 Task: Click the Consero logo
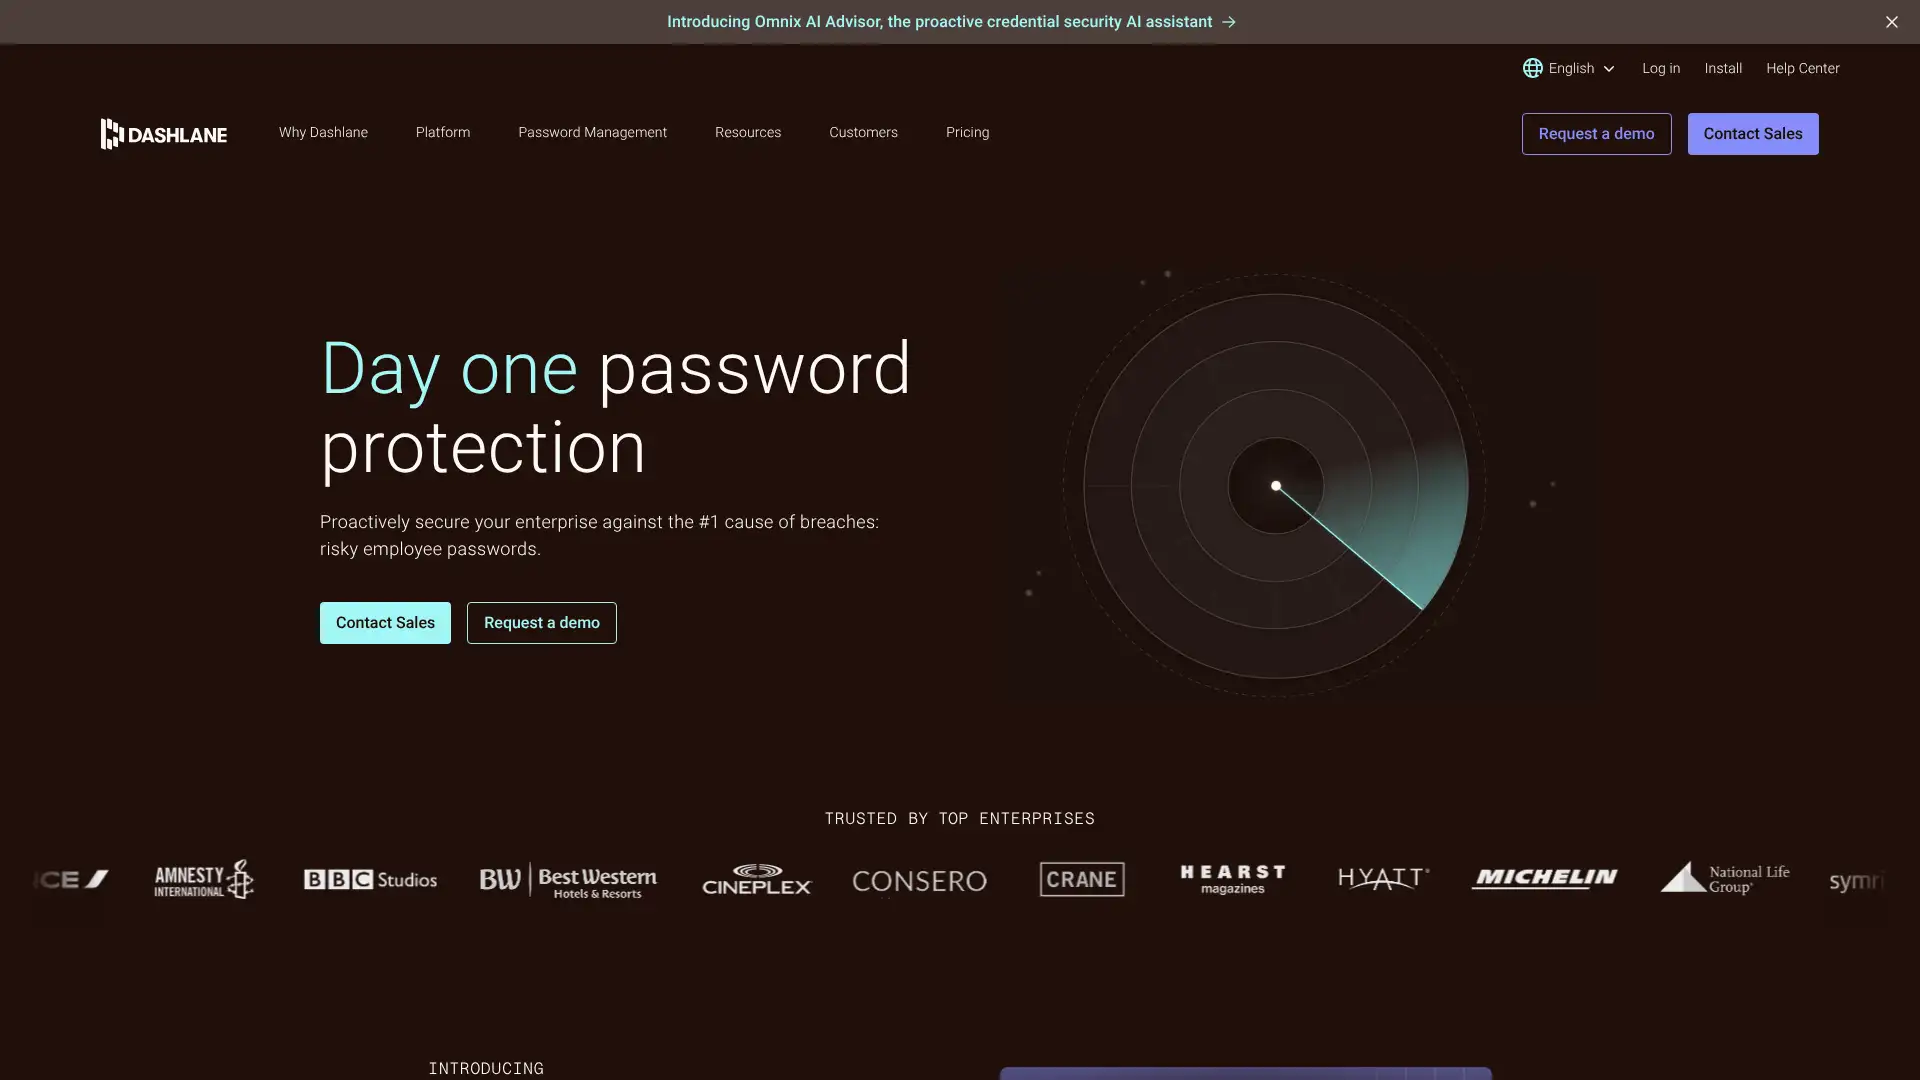(919, 881)
